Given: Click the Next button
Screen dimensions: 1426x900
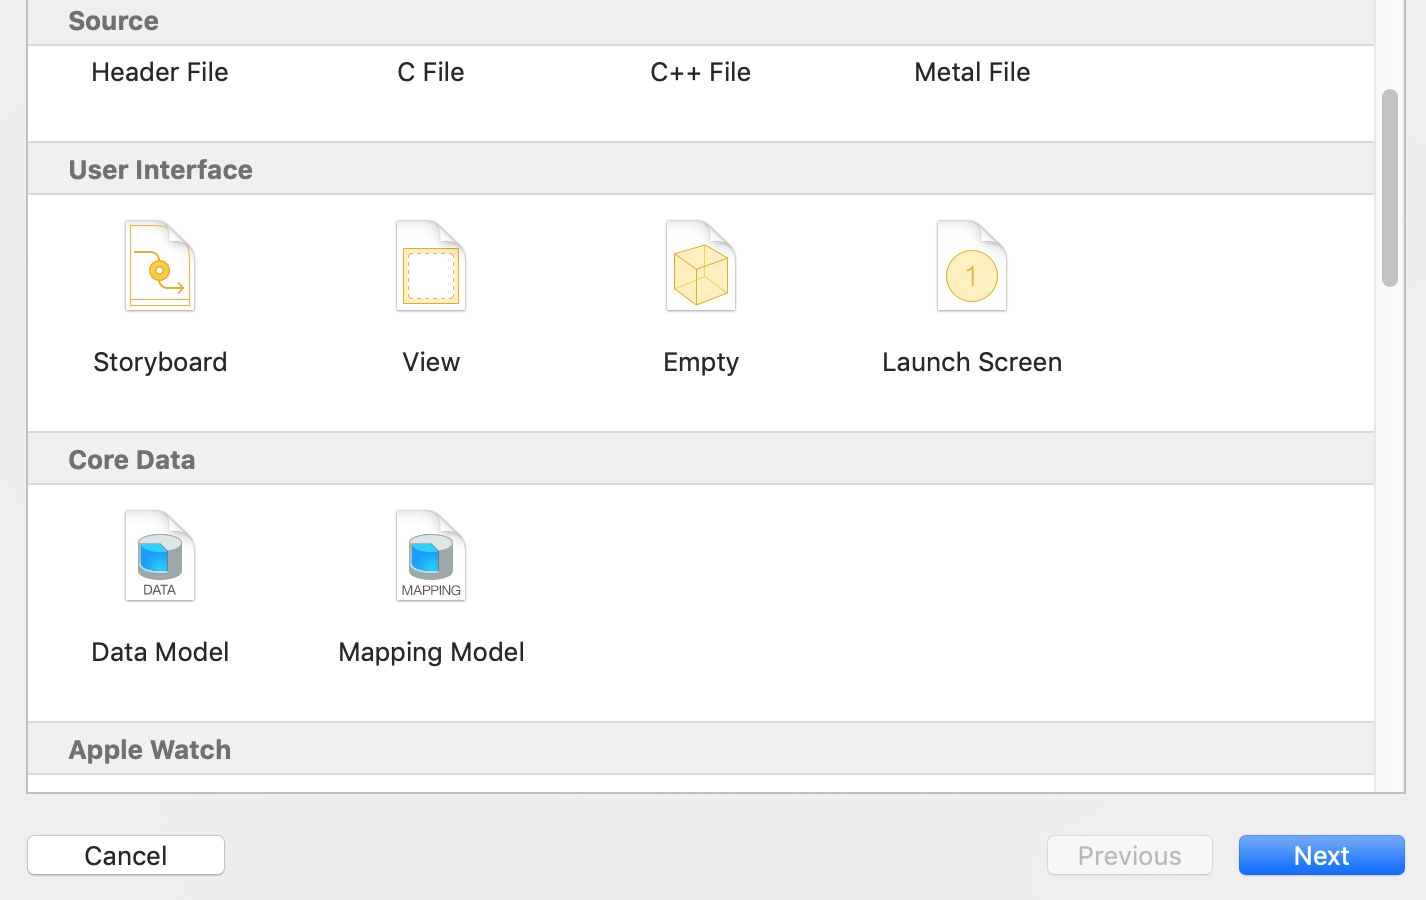Looking at the screenshot, I should [1321, 855].
